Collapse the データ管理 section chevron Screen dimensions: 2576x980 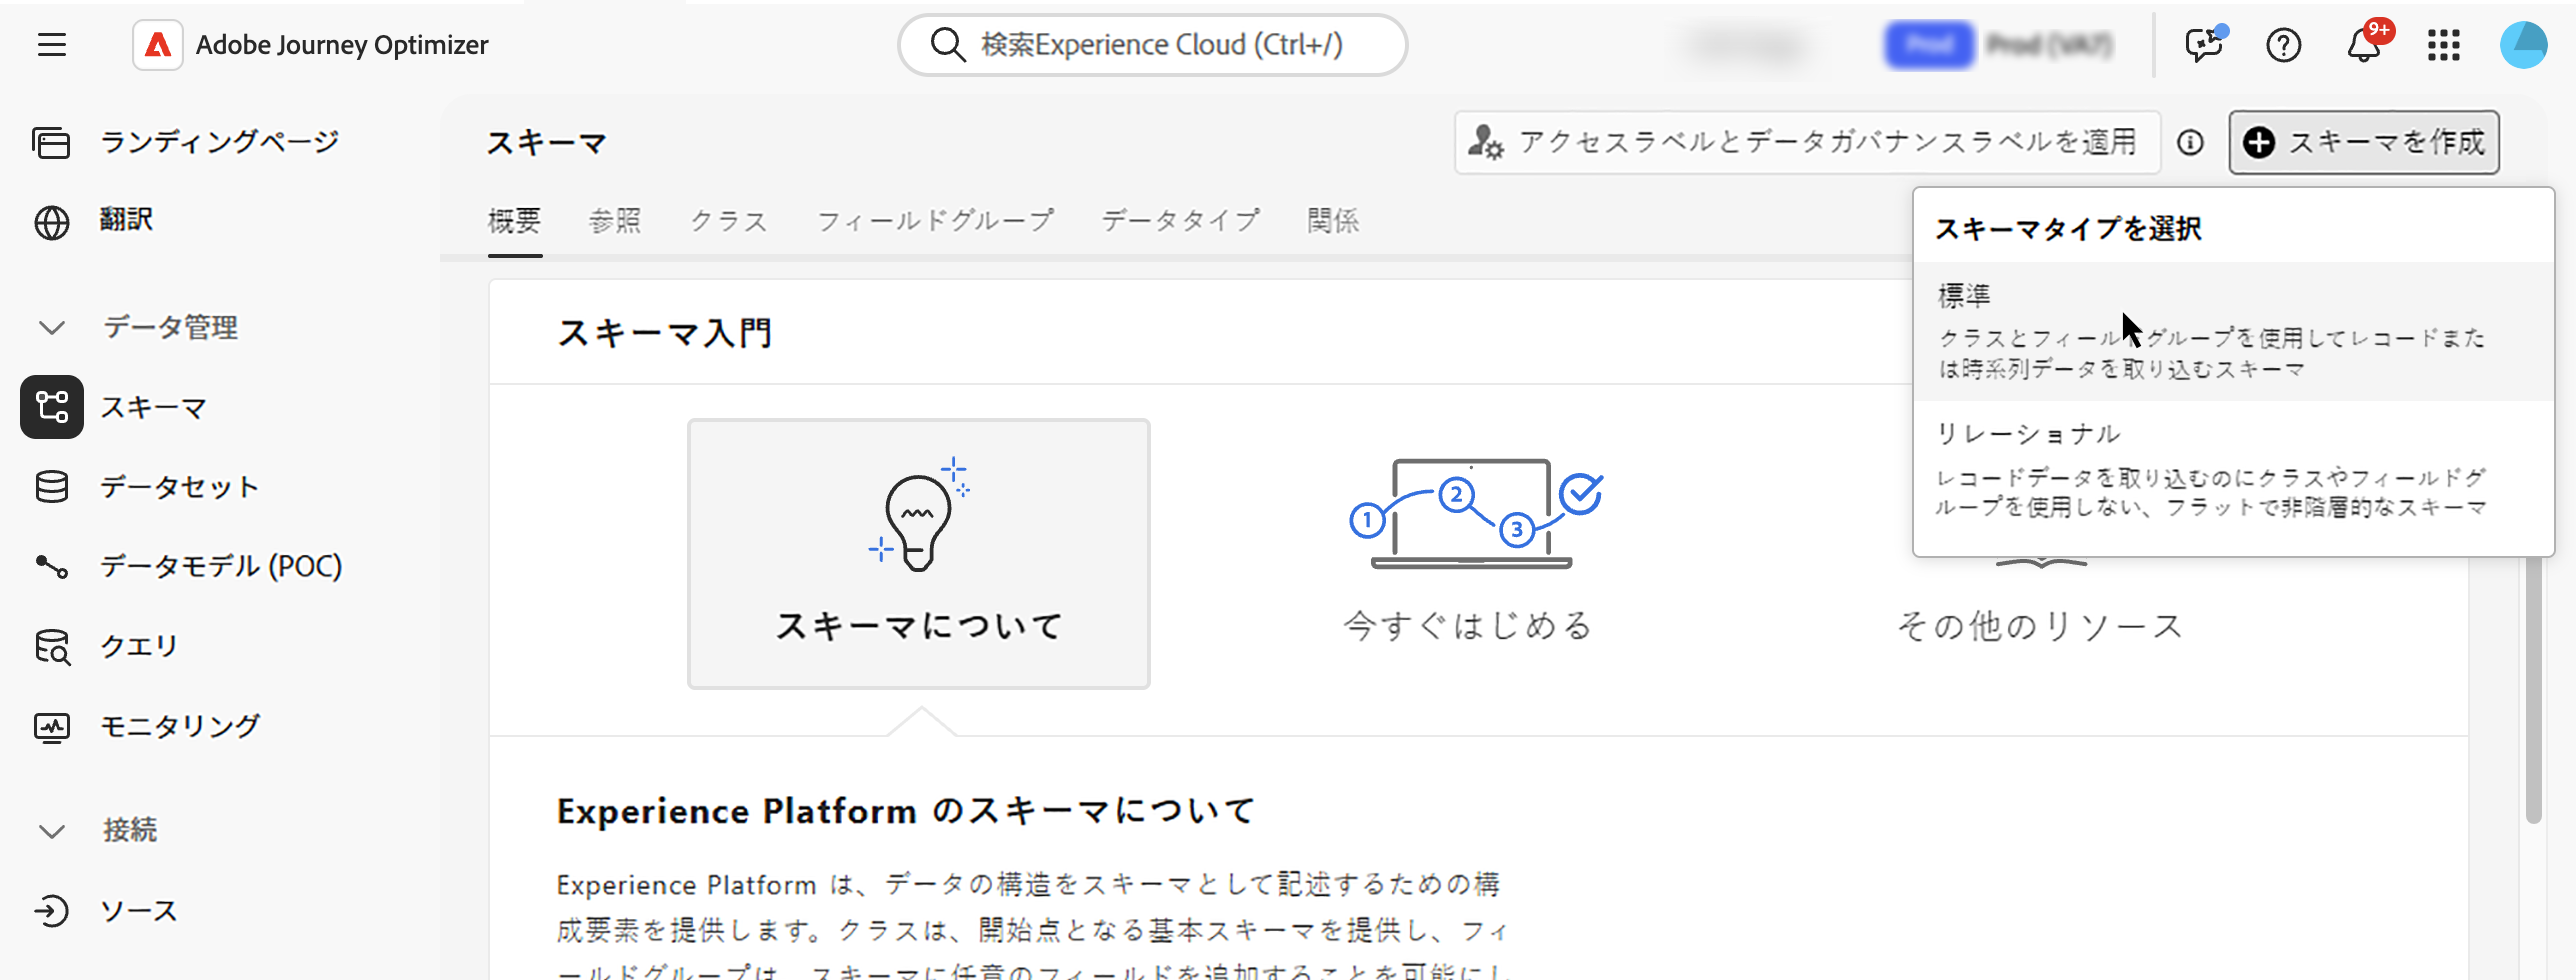pos(52,327)
